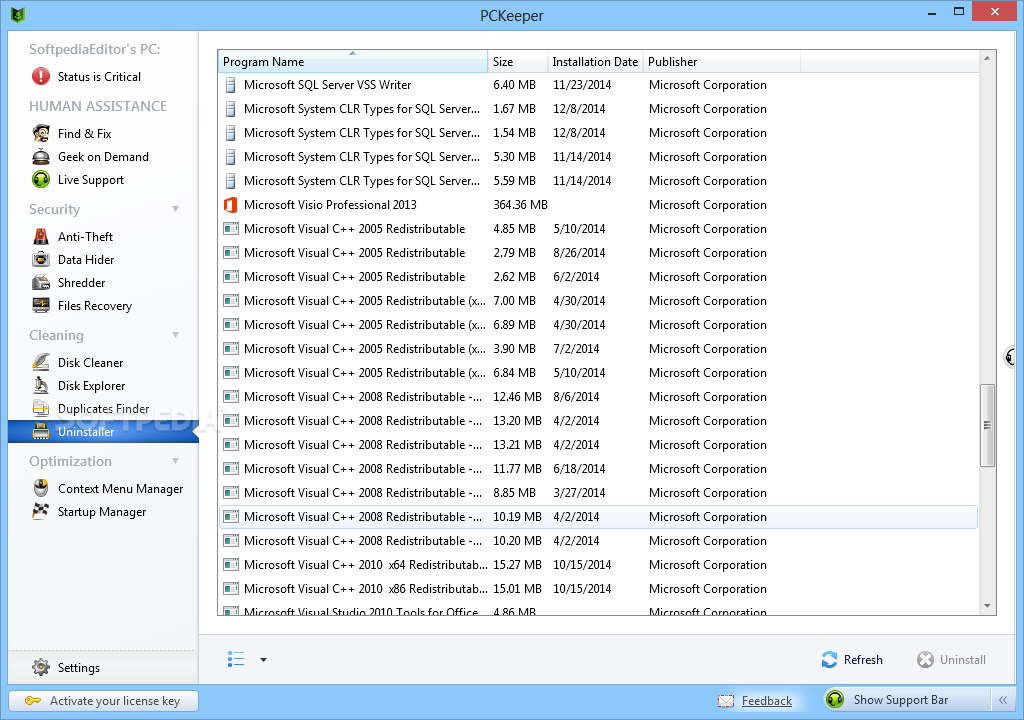Select the 5.59 MB CLR Types row
The image size is (1024, 720).
(x=598, y=181)
